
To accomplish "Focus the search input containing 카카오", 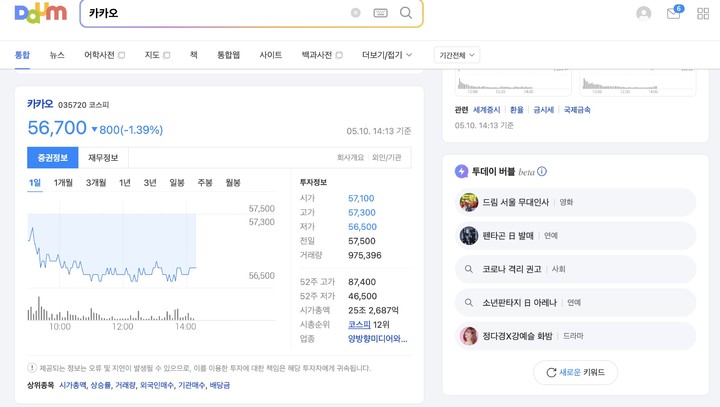I will 216,13.
